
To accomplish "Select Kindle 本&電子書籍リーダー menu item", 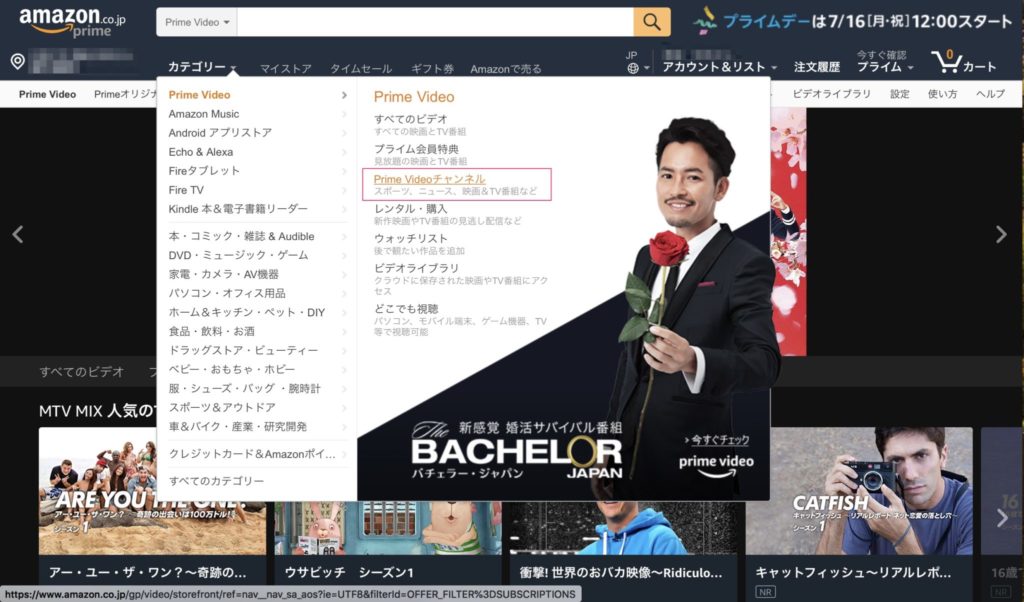I will point(238,209).
